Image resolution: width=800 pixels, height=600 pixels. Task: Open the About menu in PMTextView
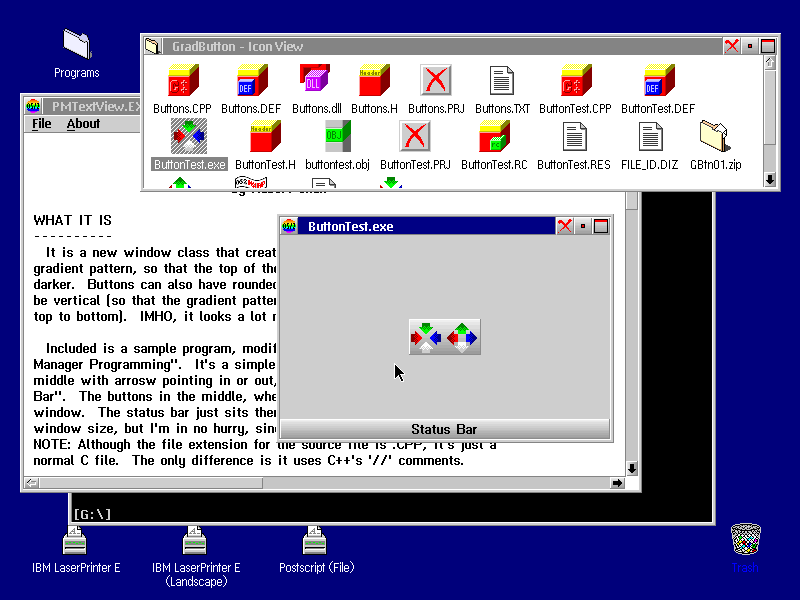83,124
